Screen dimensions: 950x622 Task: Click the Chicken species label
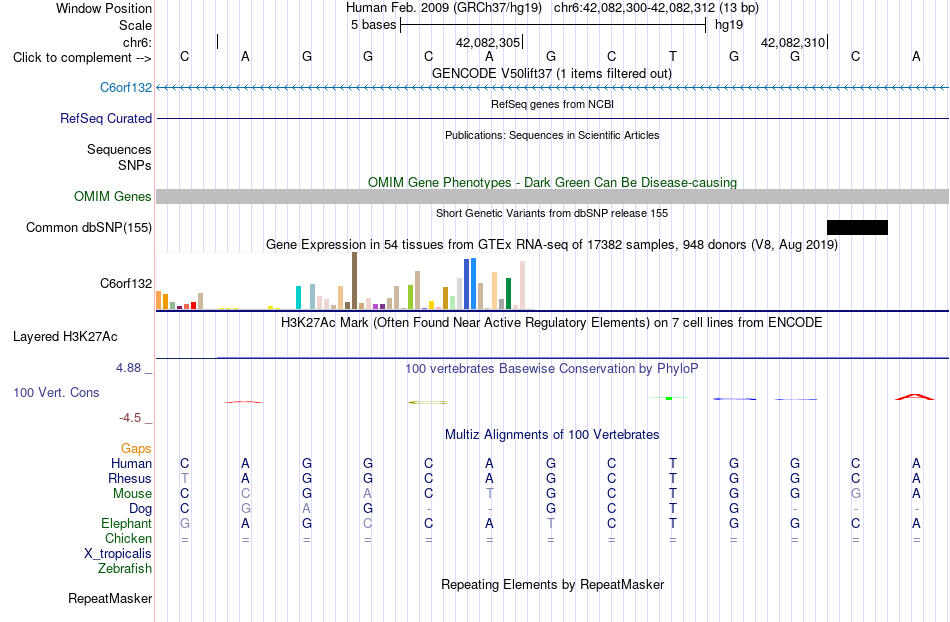(128, 538)
